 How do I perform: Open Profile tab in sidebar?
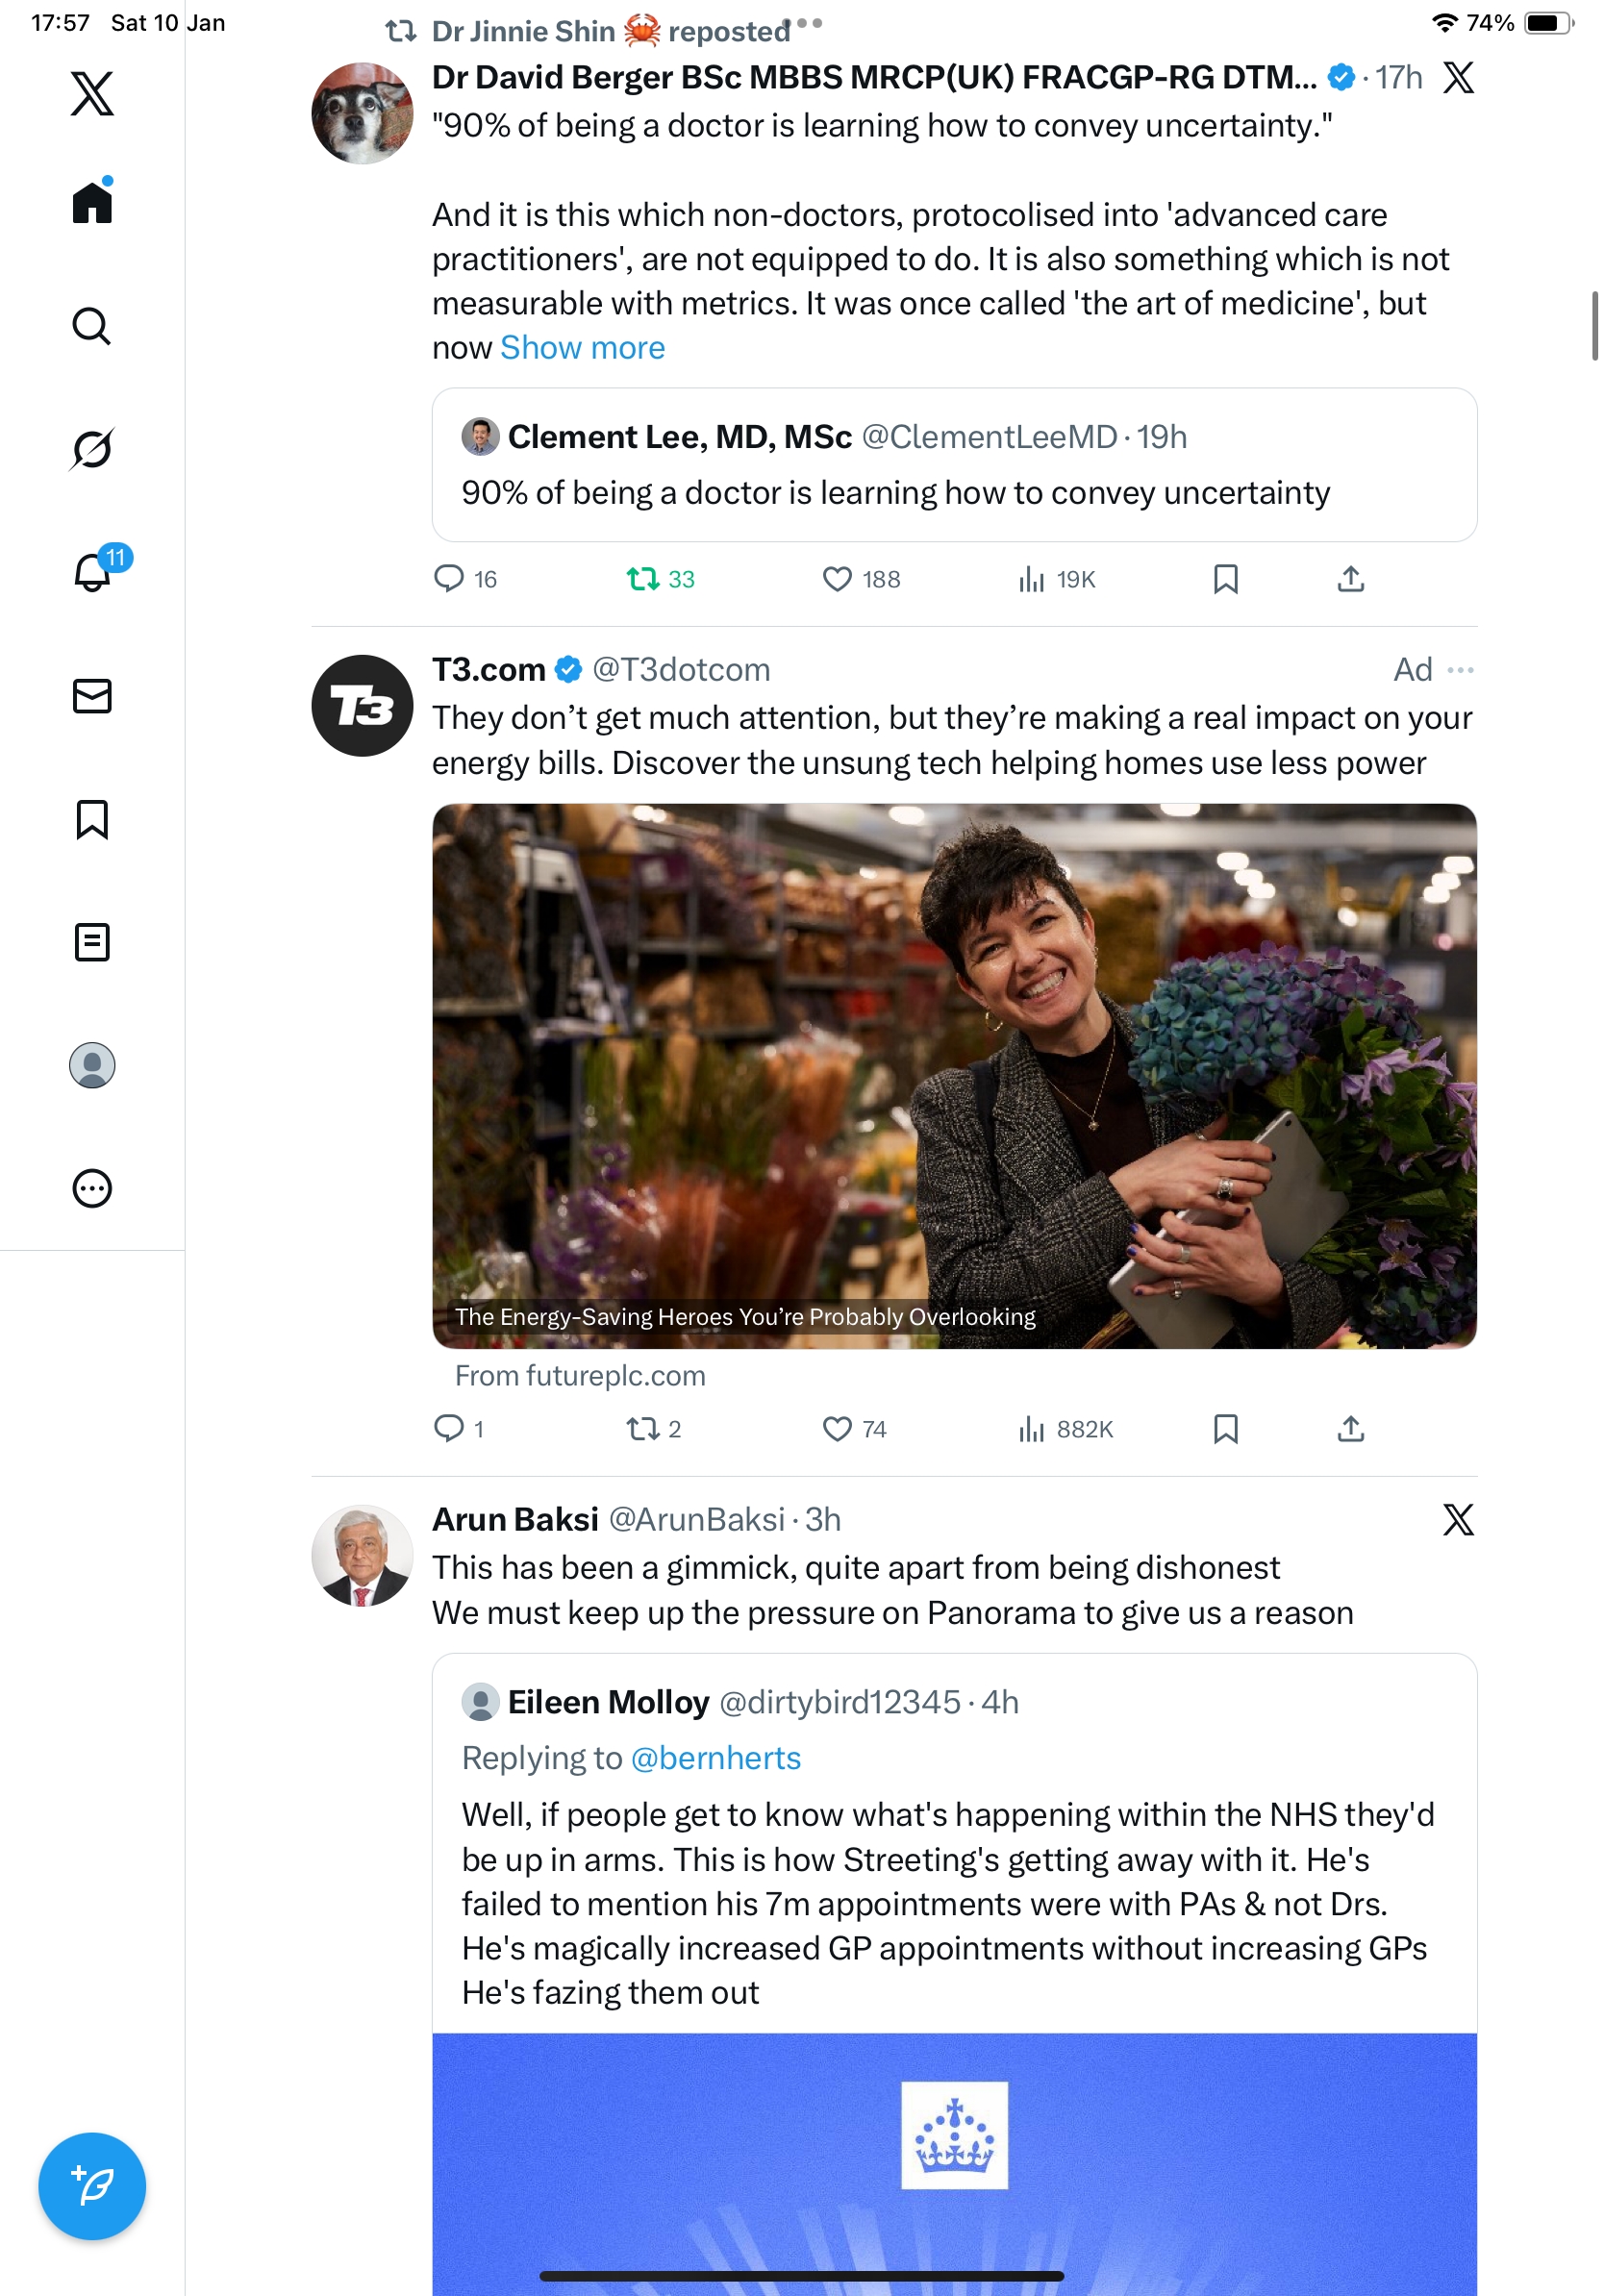(x=92, y=1065)
